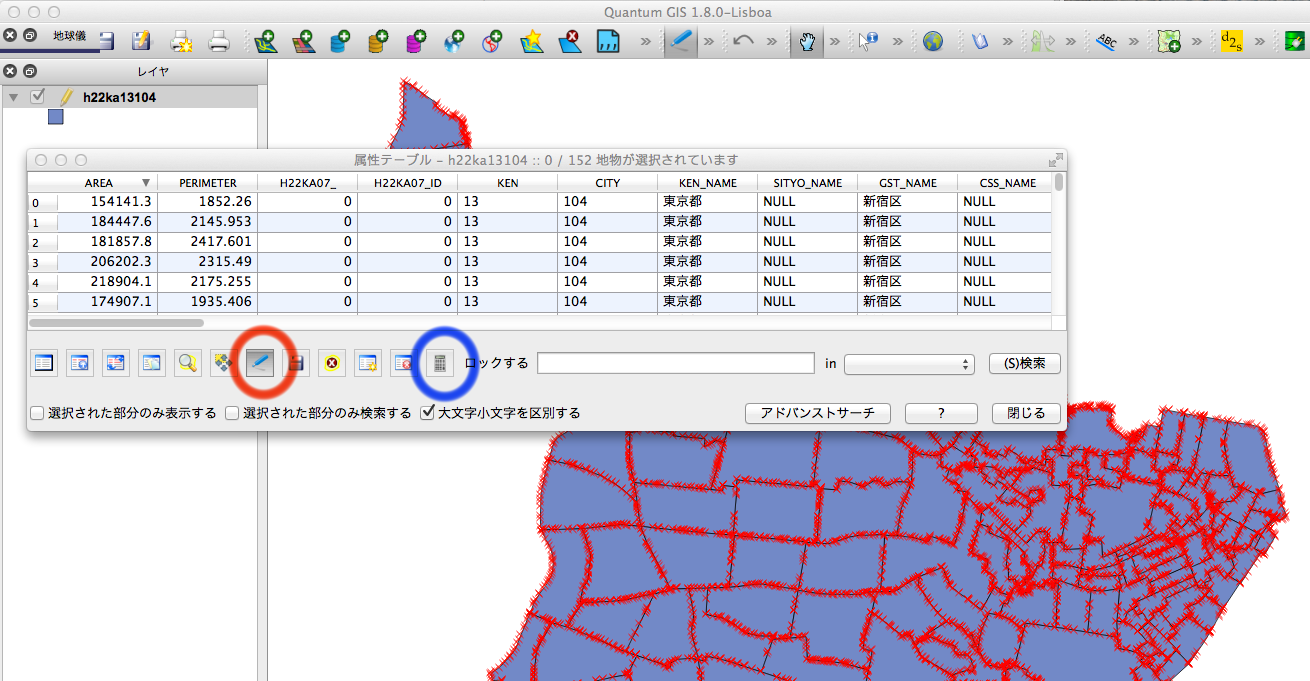Click the Identify Features tool icon
The image size is (1310, 681).
click(x=867, y=42)
